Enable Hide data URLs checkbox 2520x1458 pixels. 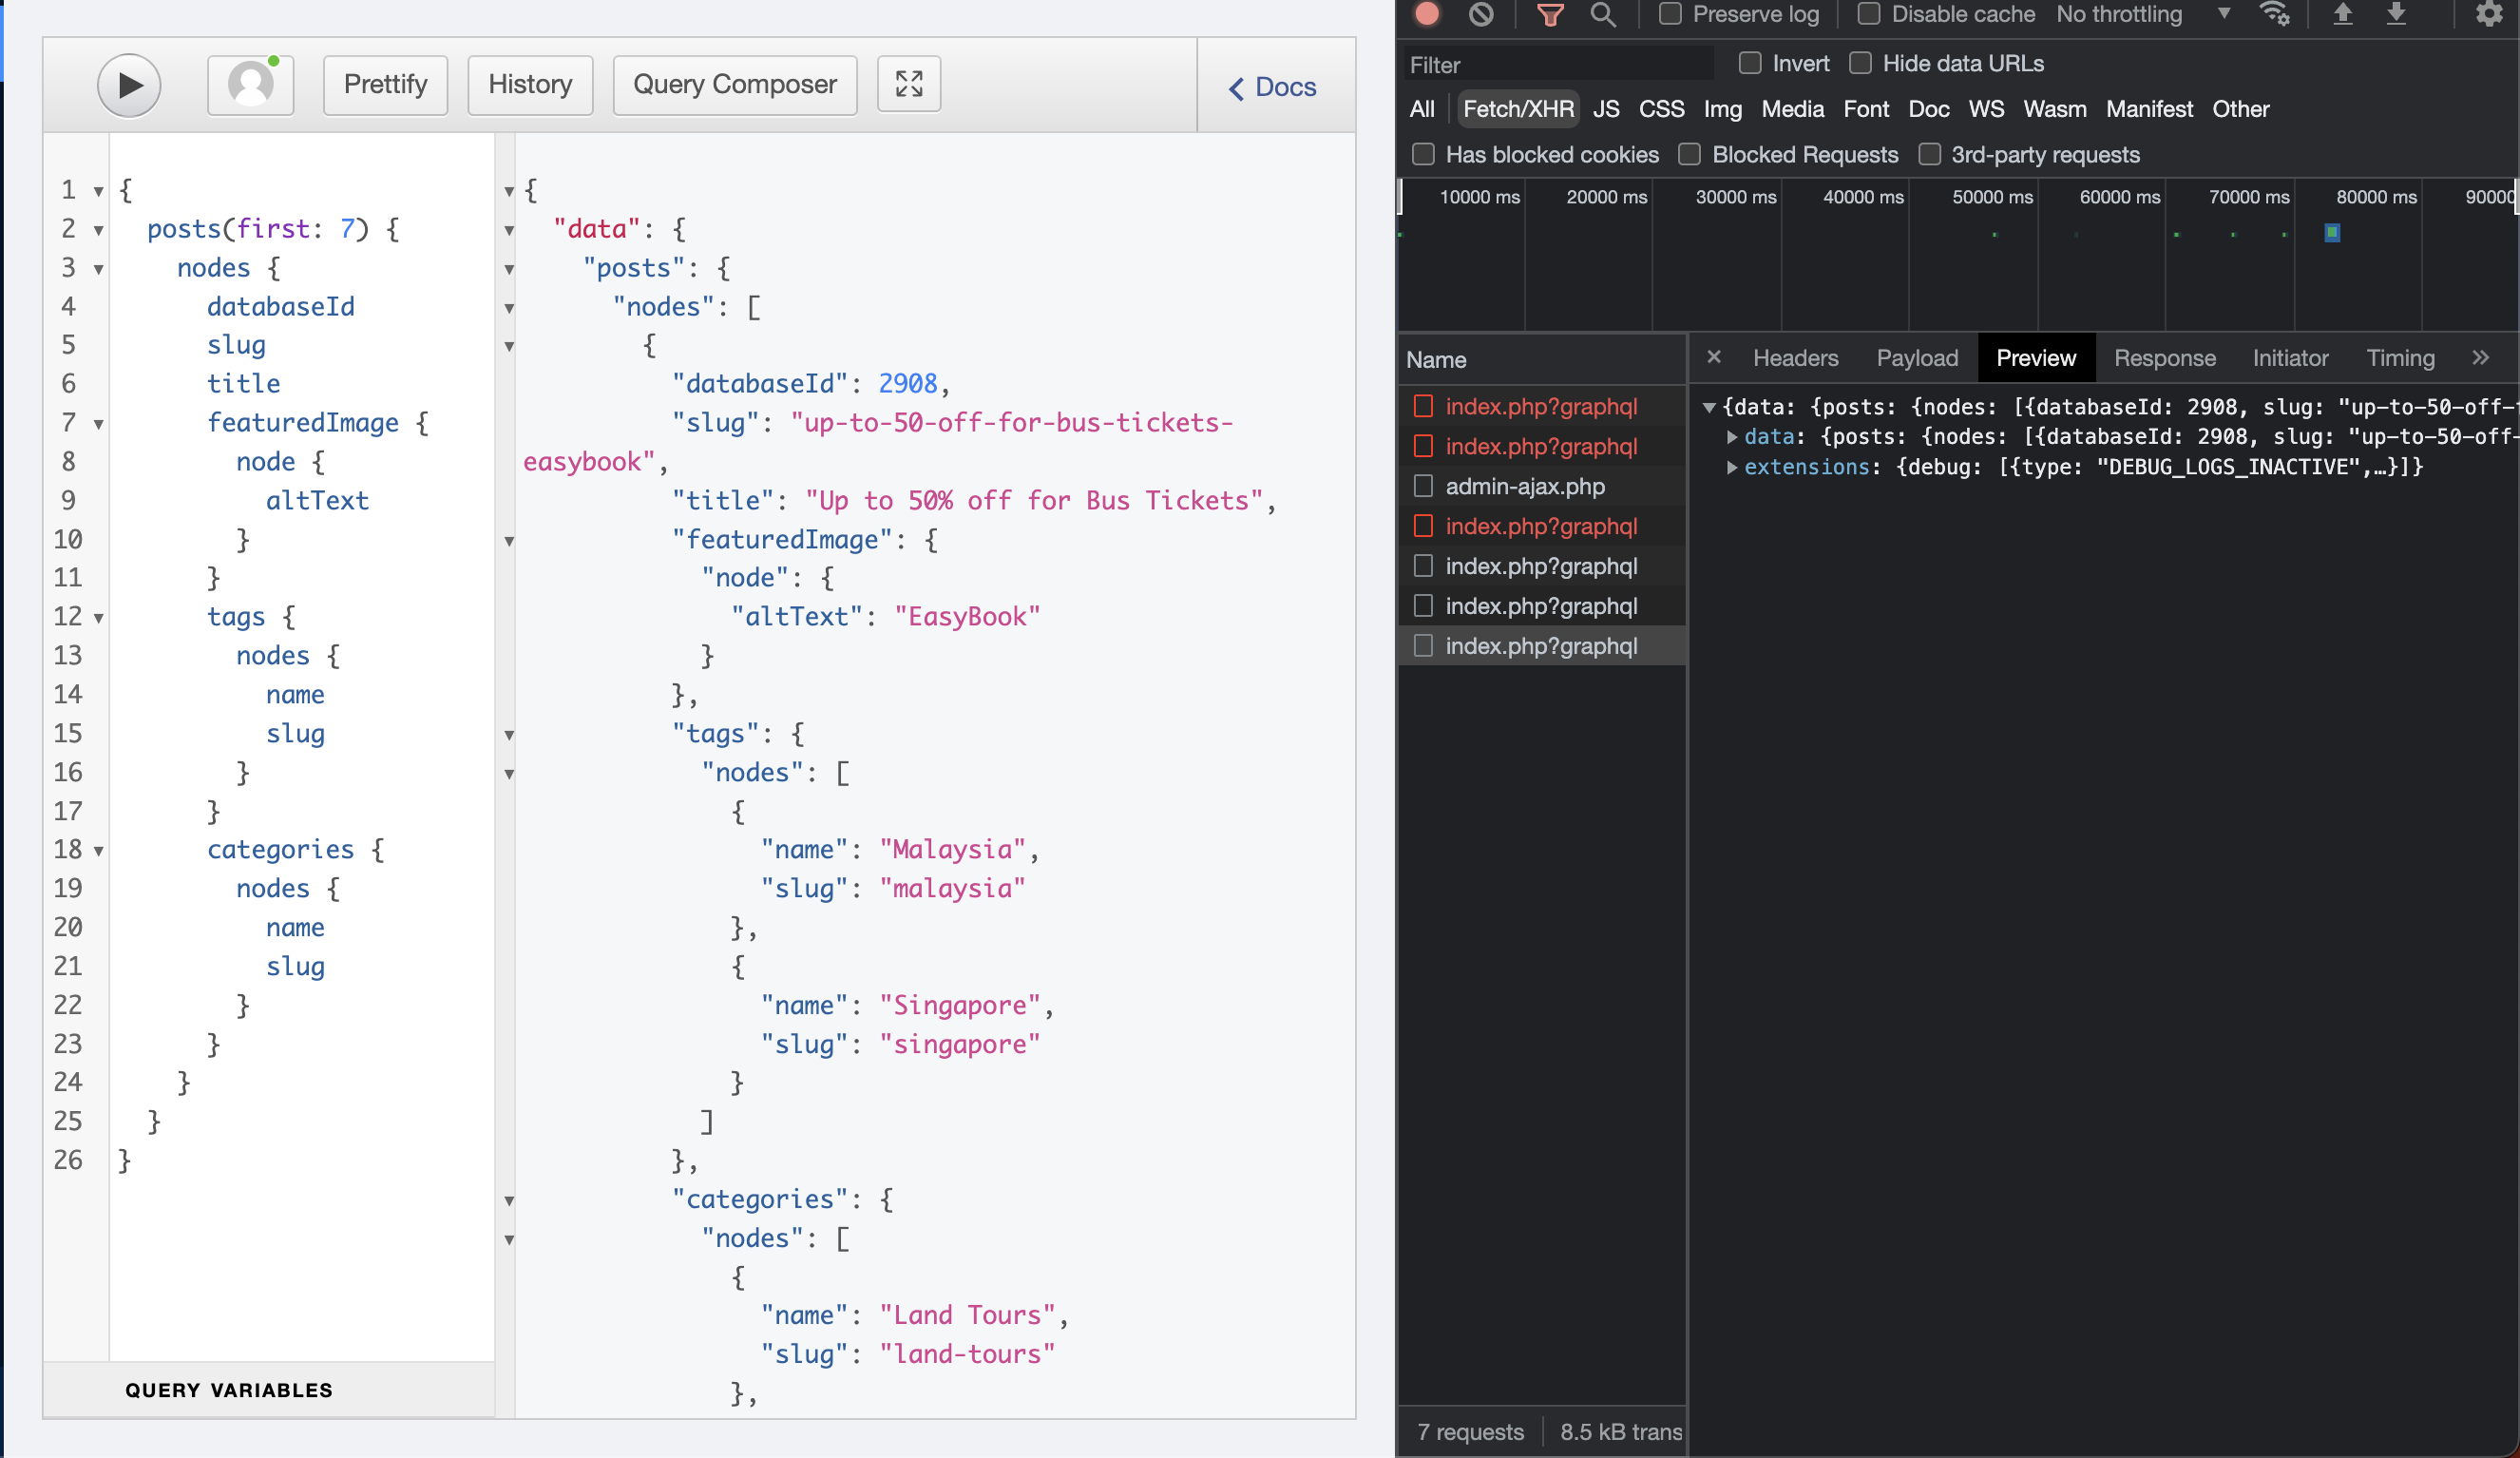coord(1860,63)
